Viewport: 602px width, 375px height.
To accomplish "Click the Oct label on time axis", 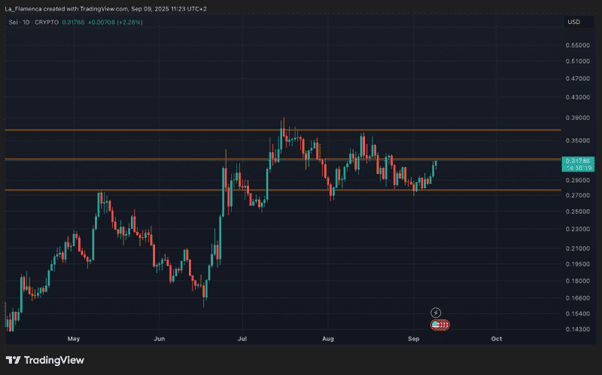I will click(x=496, y=339).
